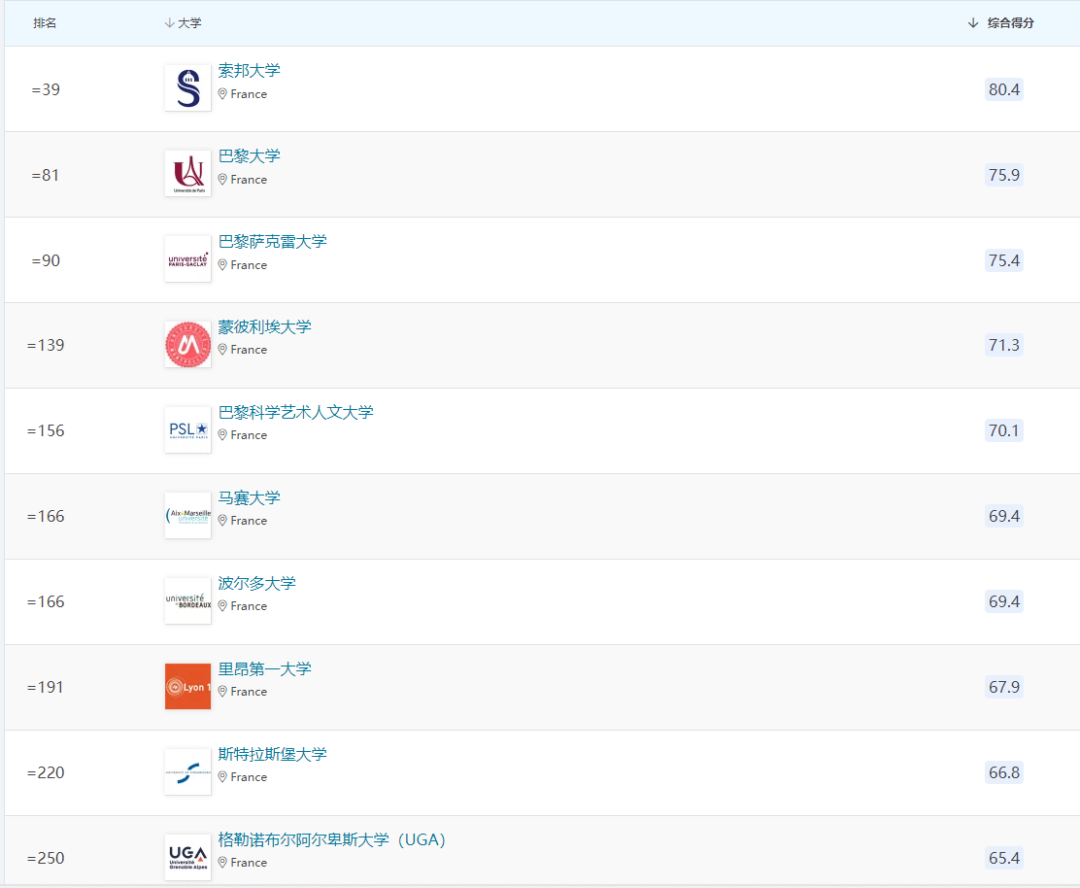The image size is (1080, 888).
Task: Open the 巴黎科学艺术人文大学 link
Action: pyautogui.click(x=296, y=411)
